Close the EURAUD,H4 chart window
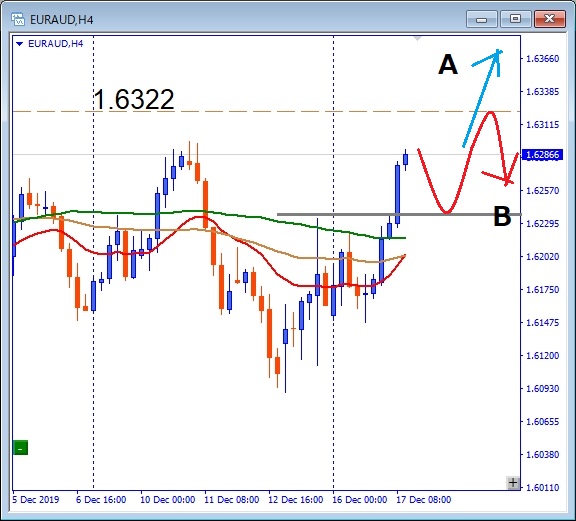The width and height of the screenshot is (576, 521). [x=549, y=19]
